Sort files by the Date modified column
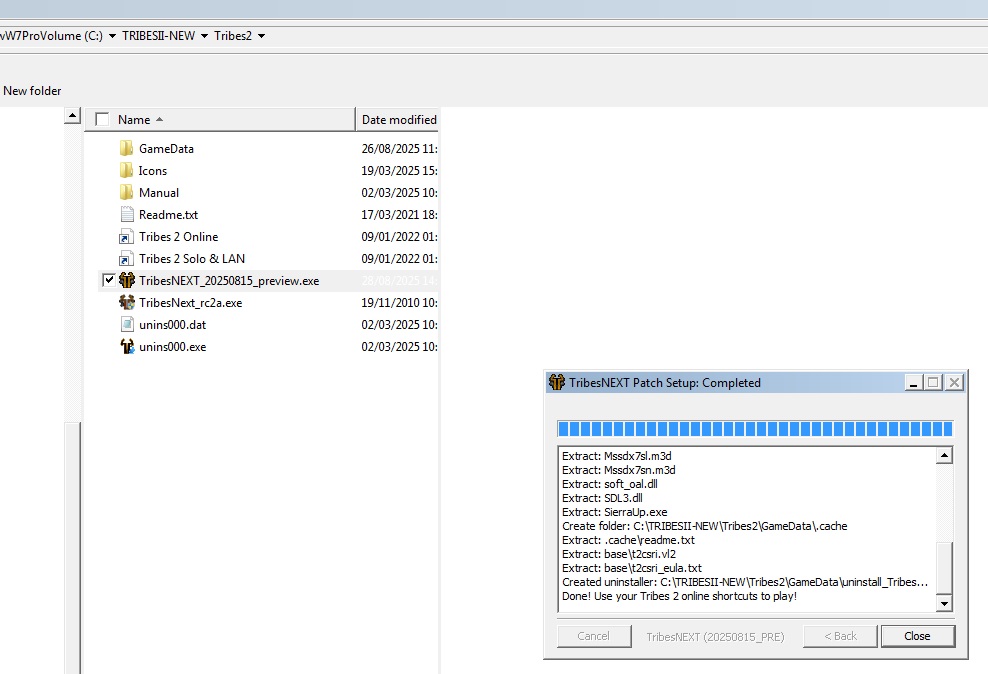Image resolution: width=988 pixels, height=674 pixels. [398, 120]
